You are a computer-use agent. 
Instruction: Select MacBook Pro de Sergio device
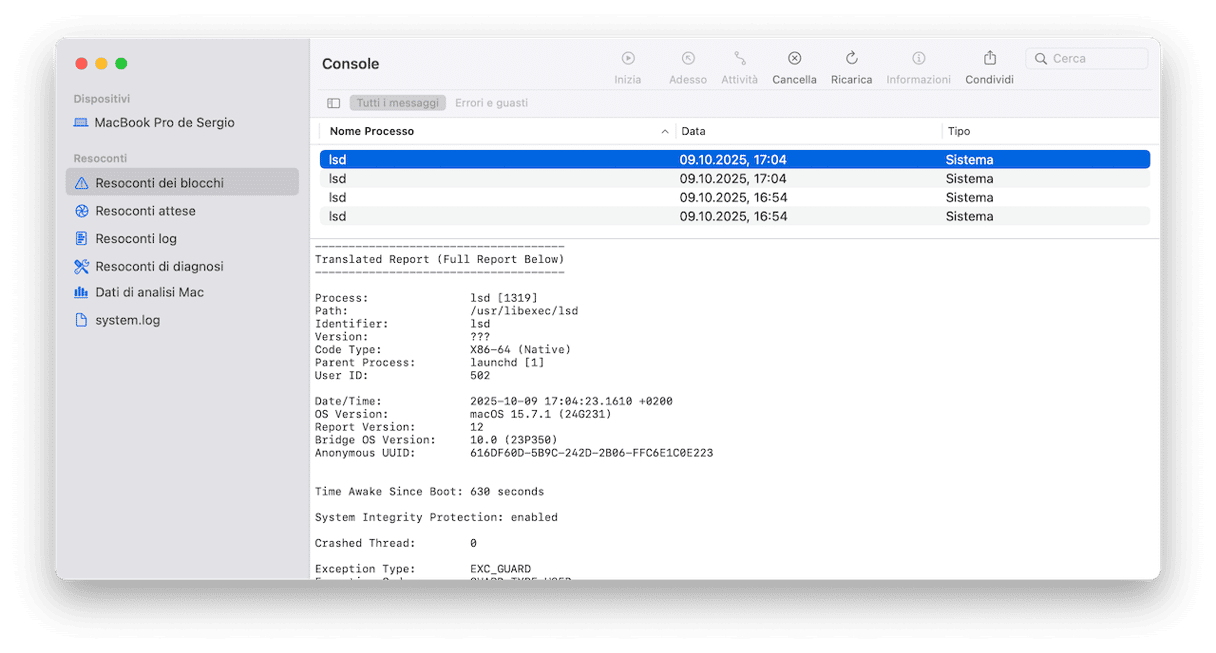click(x=164, y=123)
